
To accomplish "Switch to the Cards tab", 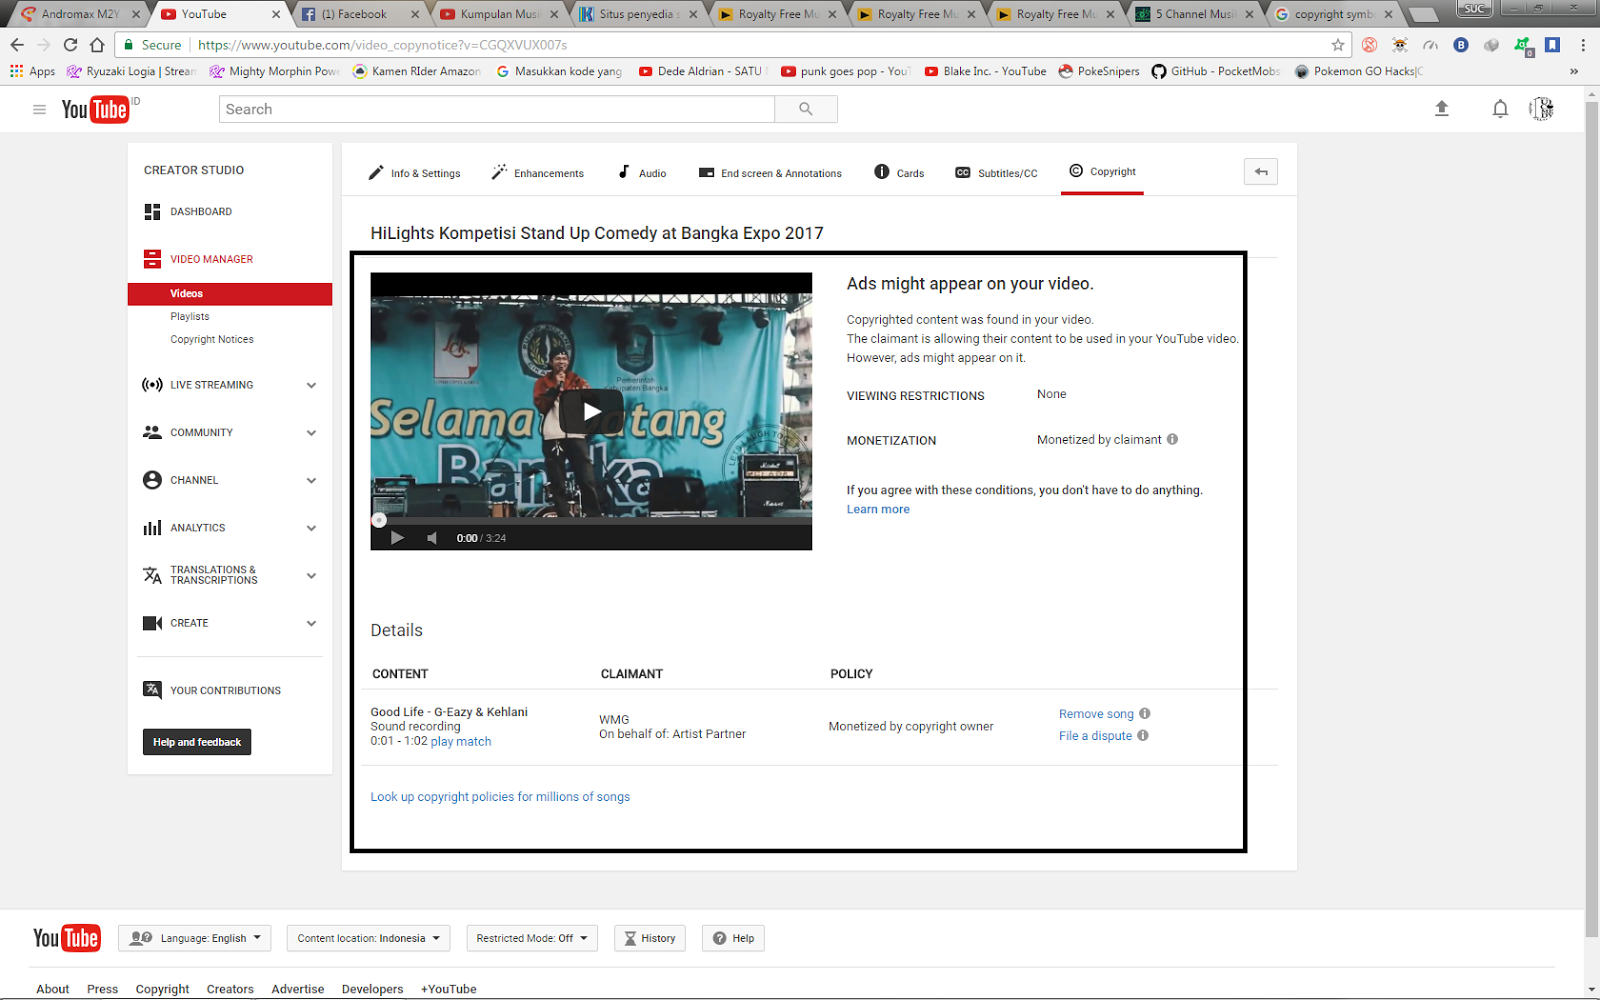I will [899, 173].
